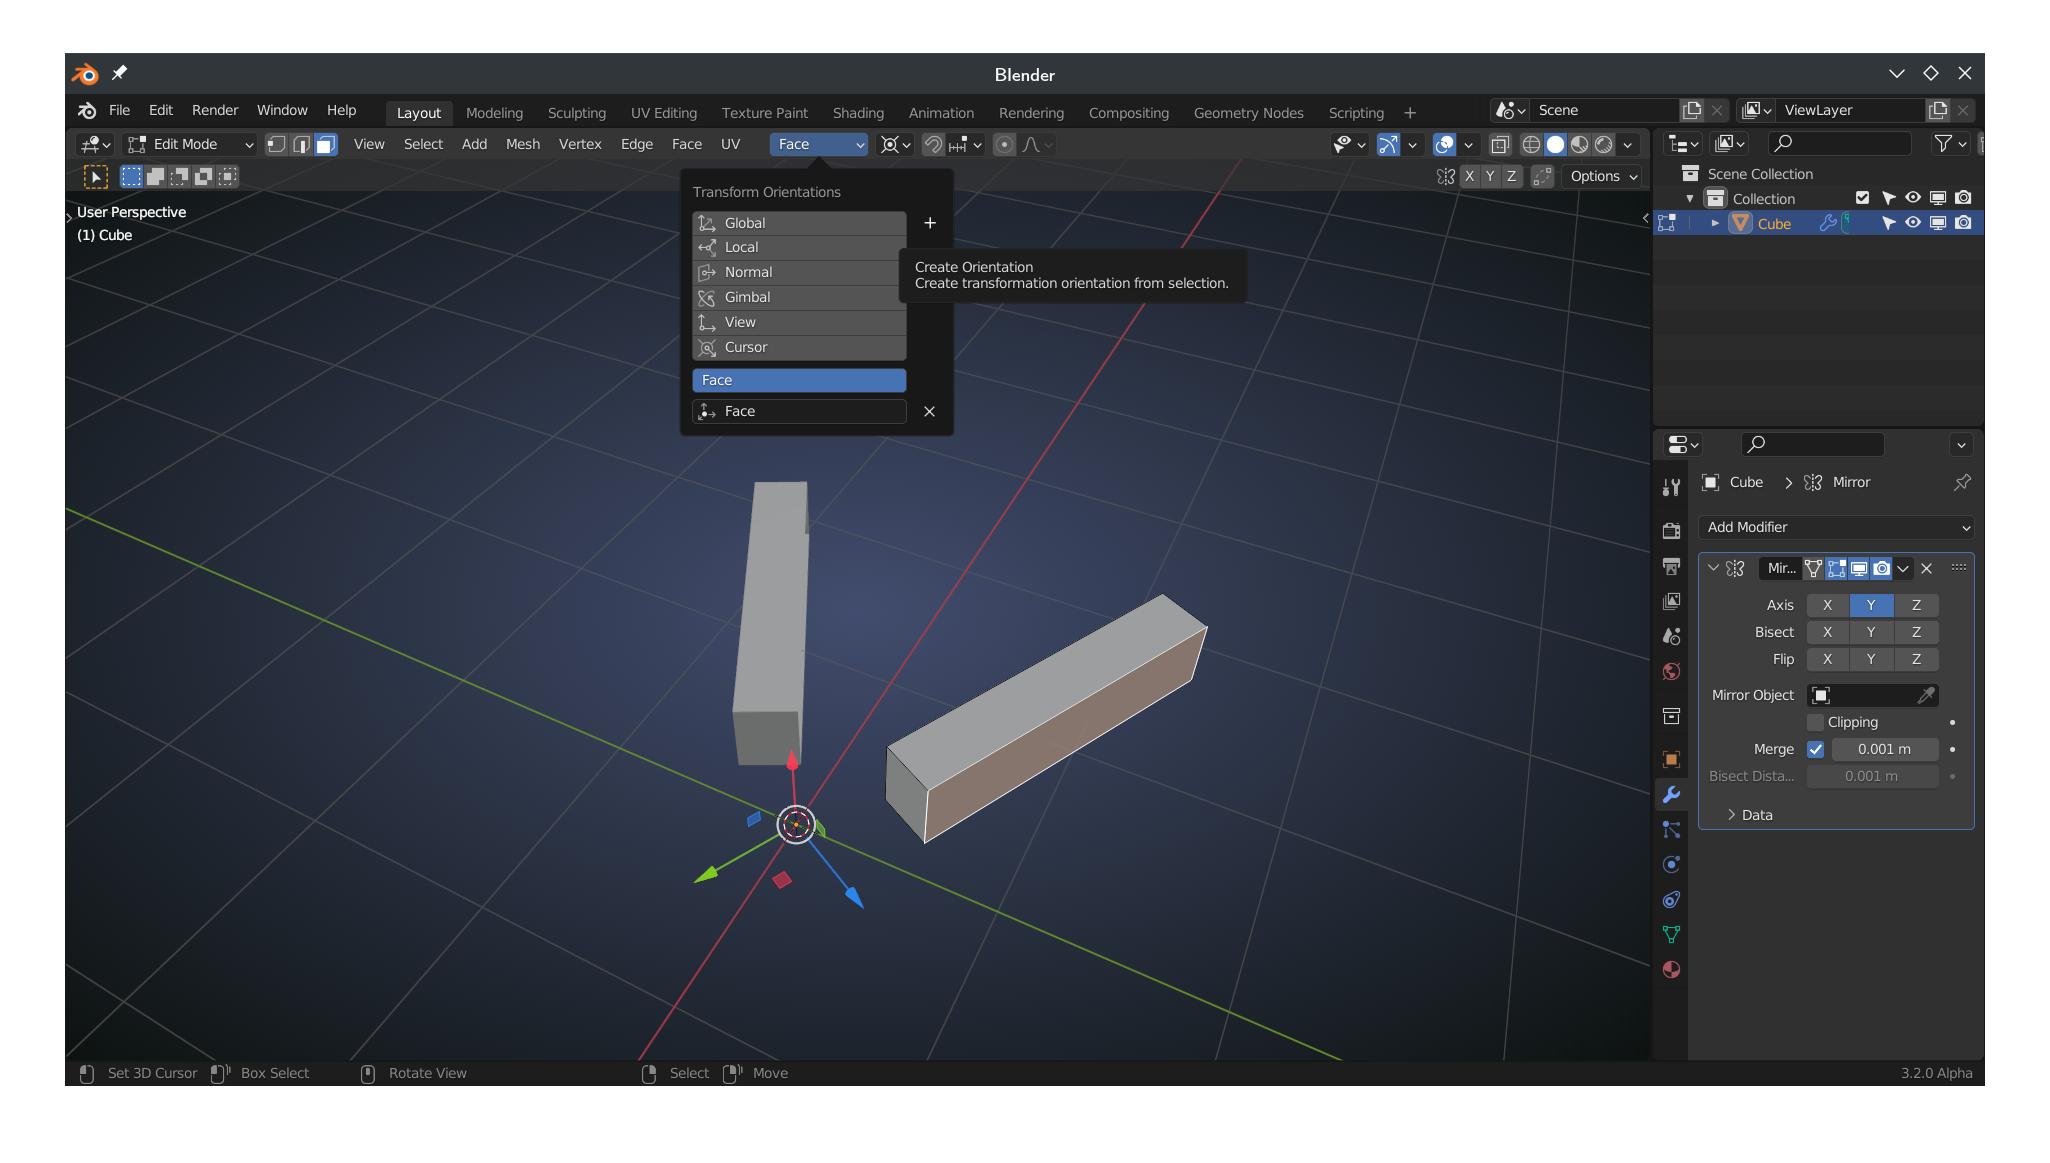Toggle X-ray view icon
The height and width of the screenshot is (1163, 2050).
click(x=1499, y=145)
